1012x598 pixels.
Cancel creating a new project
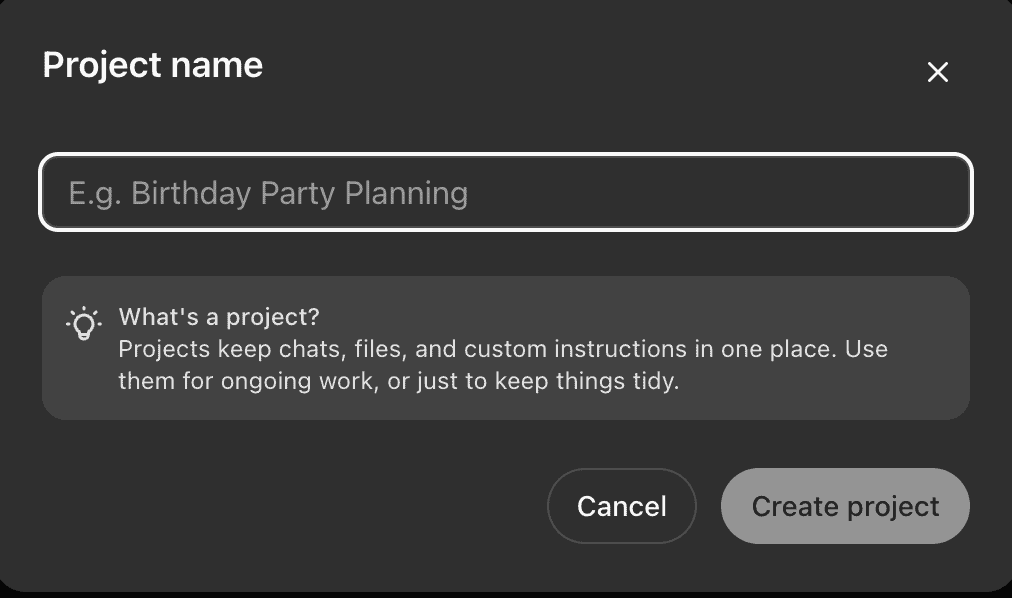click(621, 506)
